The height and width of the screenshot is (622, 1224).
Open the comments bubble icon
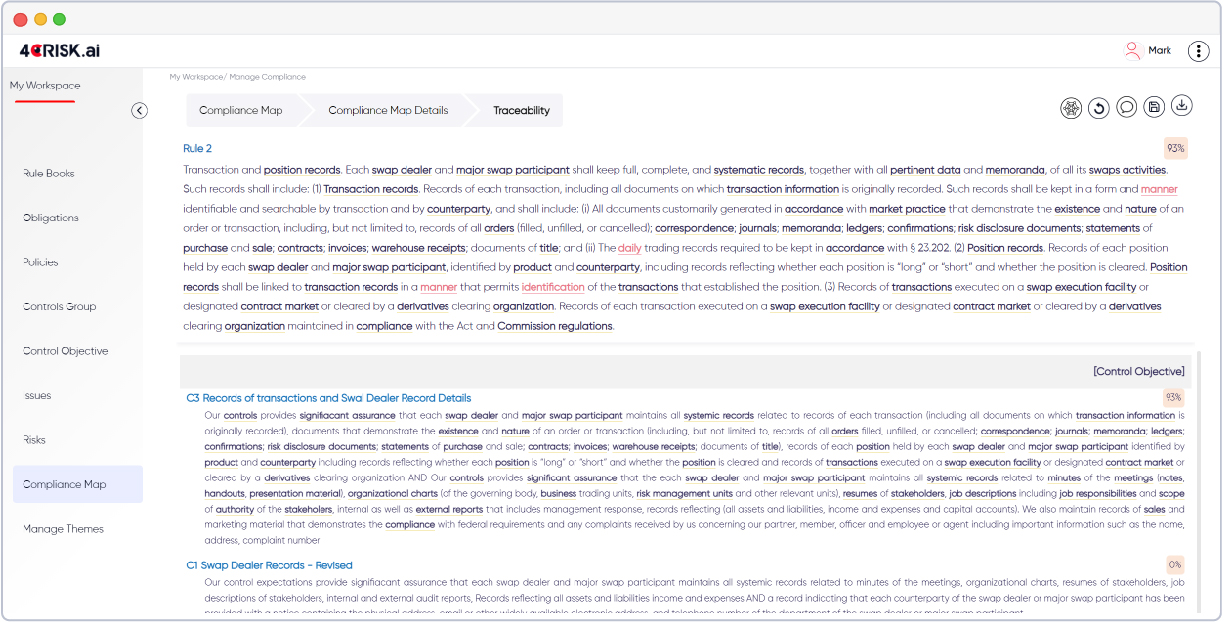click(1126, 107)
